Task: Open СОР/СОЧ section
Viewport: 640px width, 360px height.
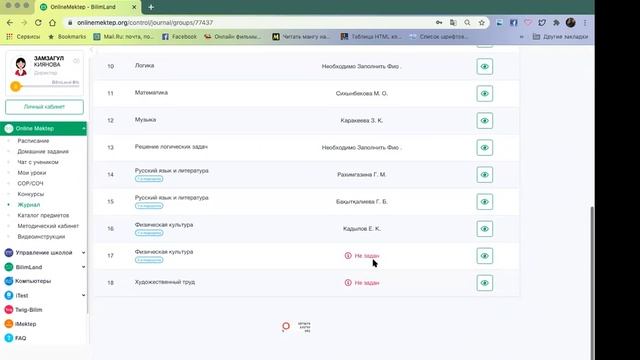Action: [30, 183]
